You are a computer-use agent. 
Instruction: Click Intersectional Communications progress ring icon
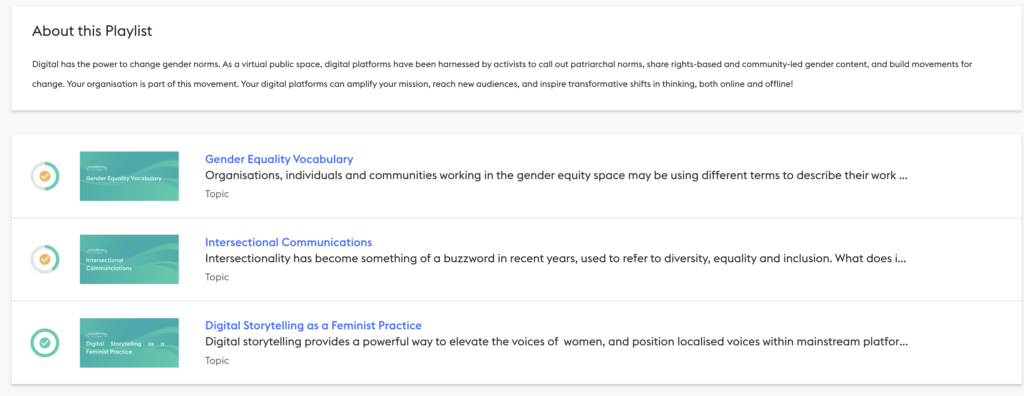(x=45, y=259)
